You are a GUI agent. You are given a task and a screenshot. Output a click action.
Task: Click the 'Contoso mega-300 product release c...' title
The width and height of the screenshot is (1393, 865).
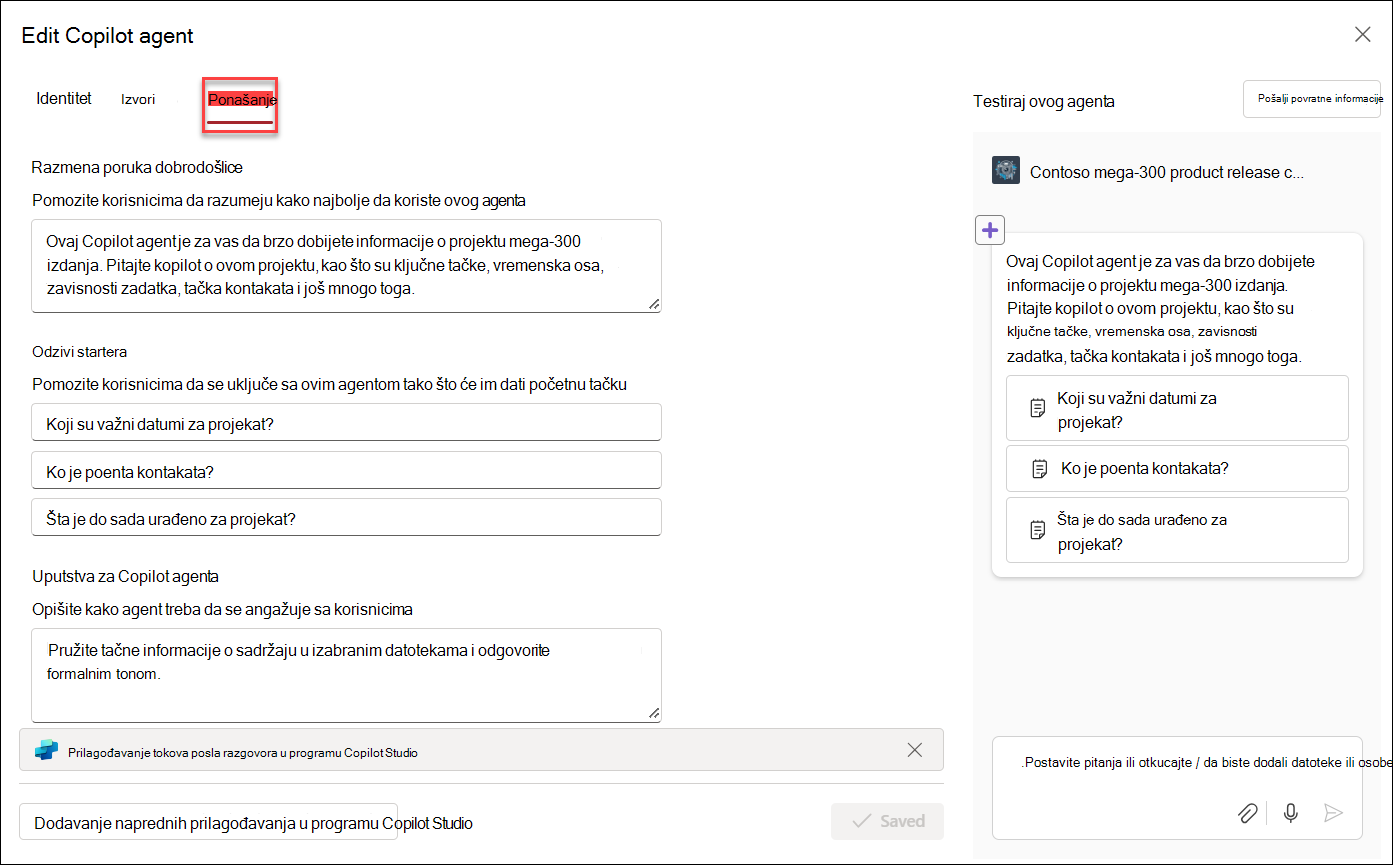[1167, 172]
